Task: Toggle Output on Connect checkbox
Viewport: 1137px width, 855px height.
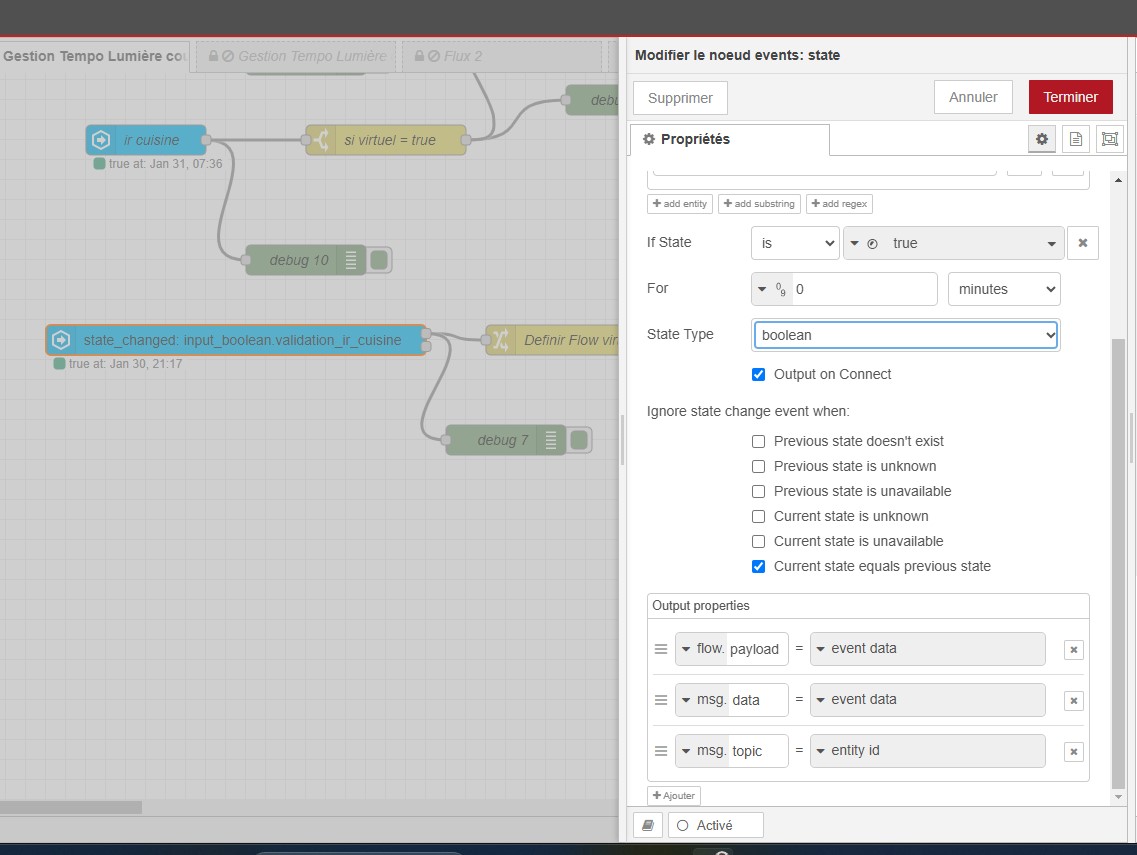Action: (758, 374)
